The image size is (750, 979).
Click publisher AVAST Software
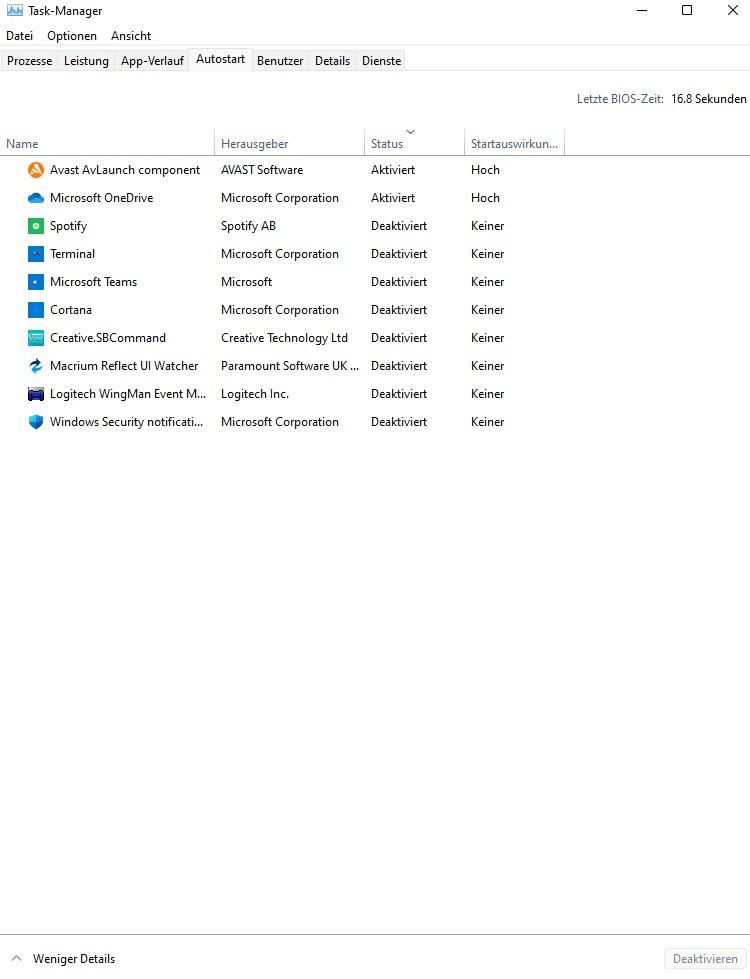point(262,170)
